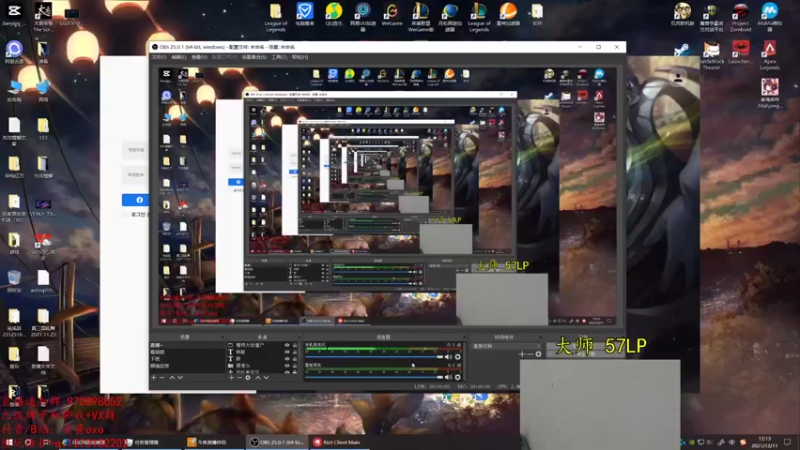Click the OBS preview canvas
800x450 pixels.
(388, 196)
